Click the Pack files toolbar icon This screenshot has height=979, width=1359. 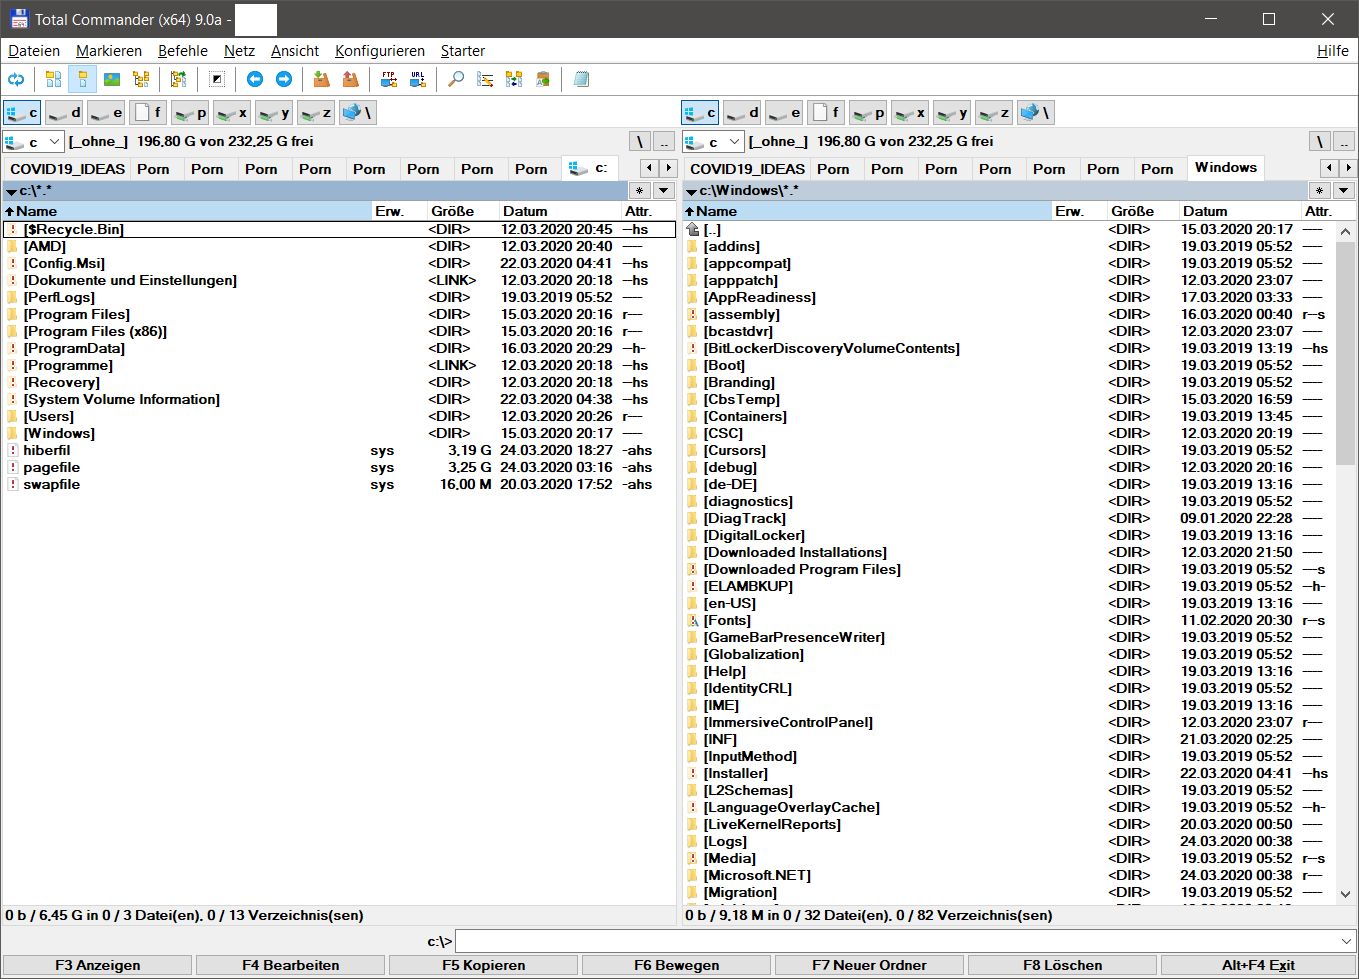click(321, 79)
